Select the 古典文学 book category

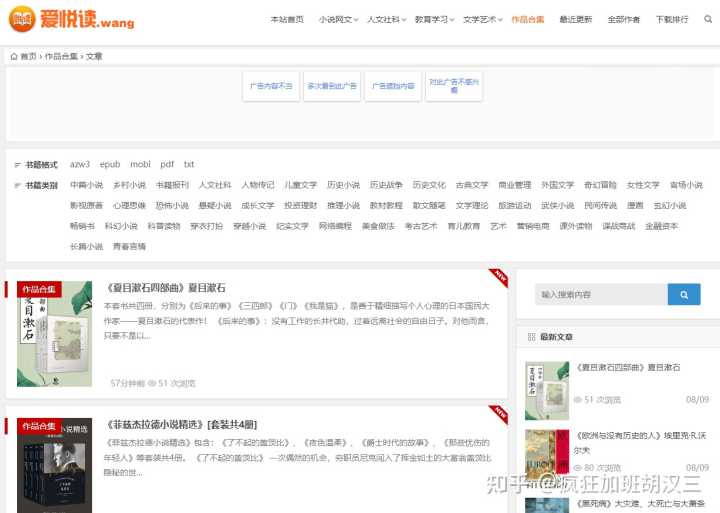472,185
